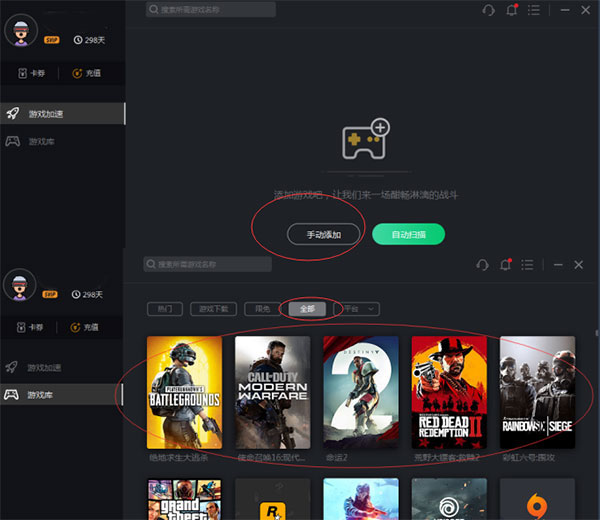
Task: Open 卡券 coupons in upper window
Action: [x=32, y=73]
